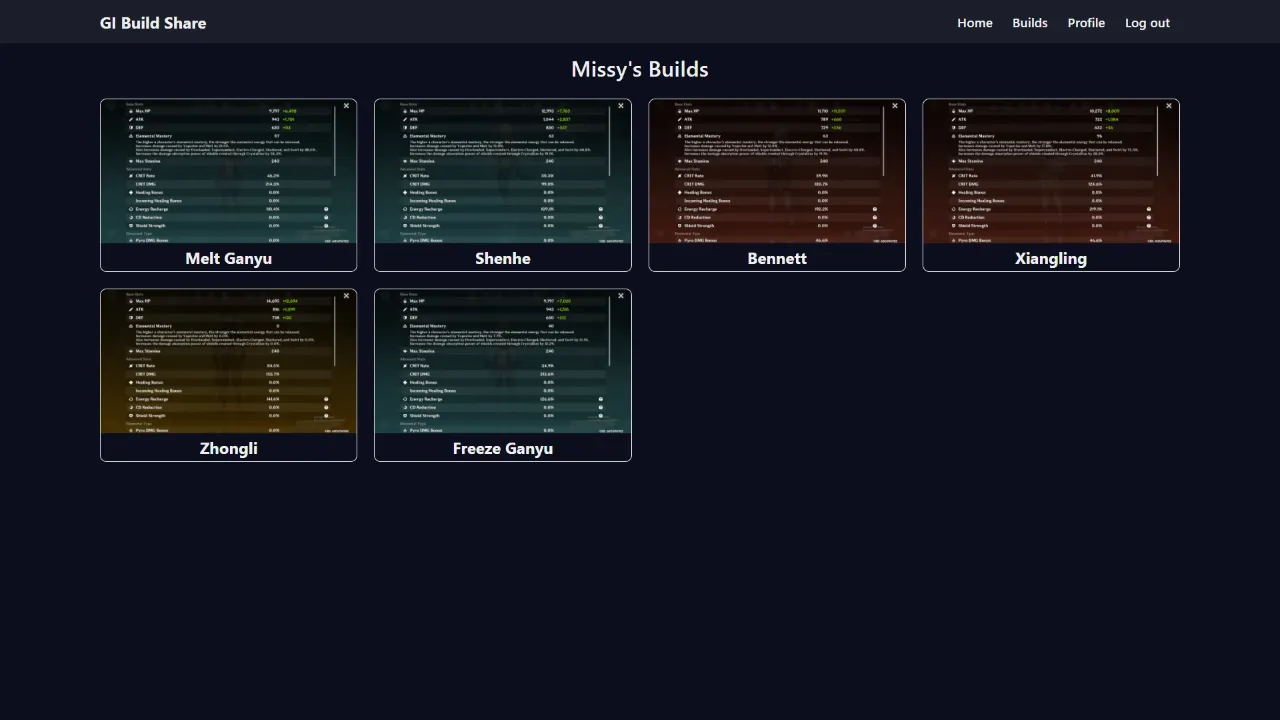Click the Freeze Ganyu title
Screen dimensions: 1280x720
click(x=502, y=448)
